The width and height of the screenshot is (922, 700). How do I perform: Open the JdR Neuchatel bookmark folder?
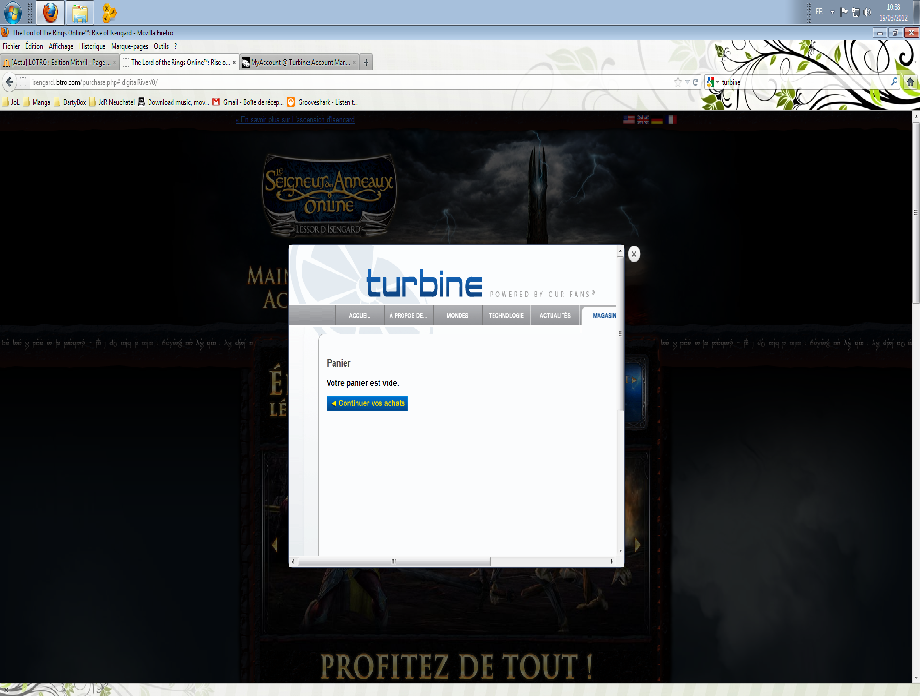(x=112, y=102)
